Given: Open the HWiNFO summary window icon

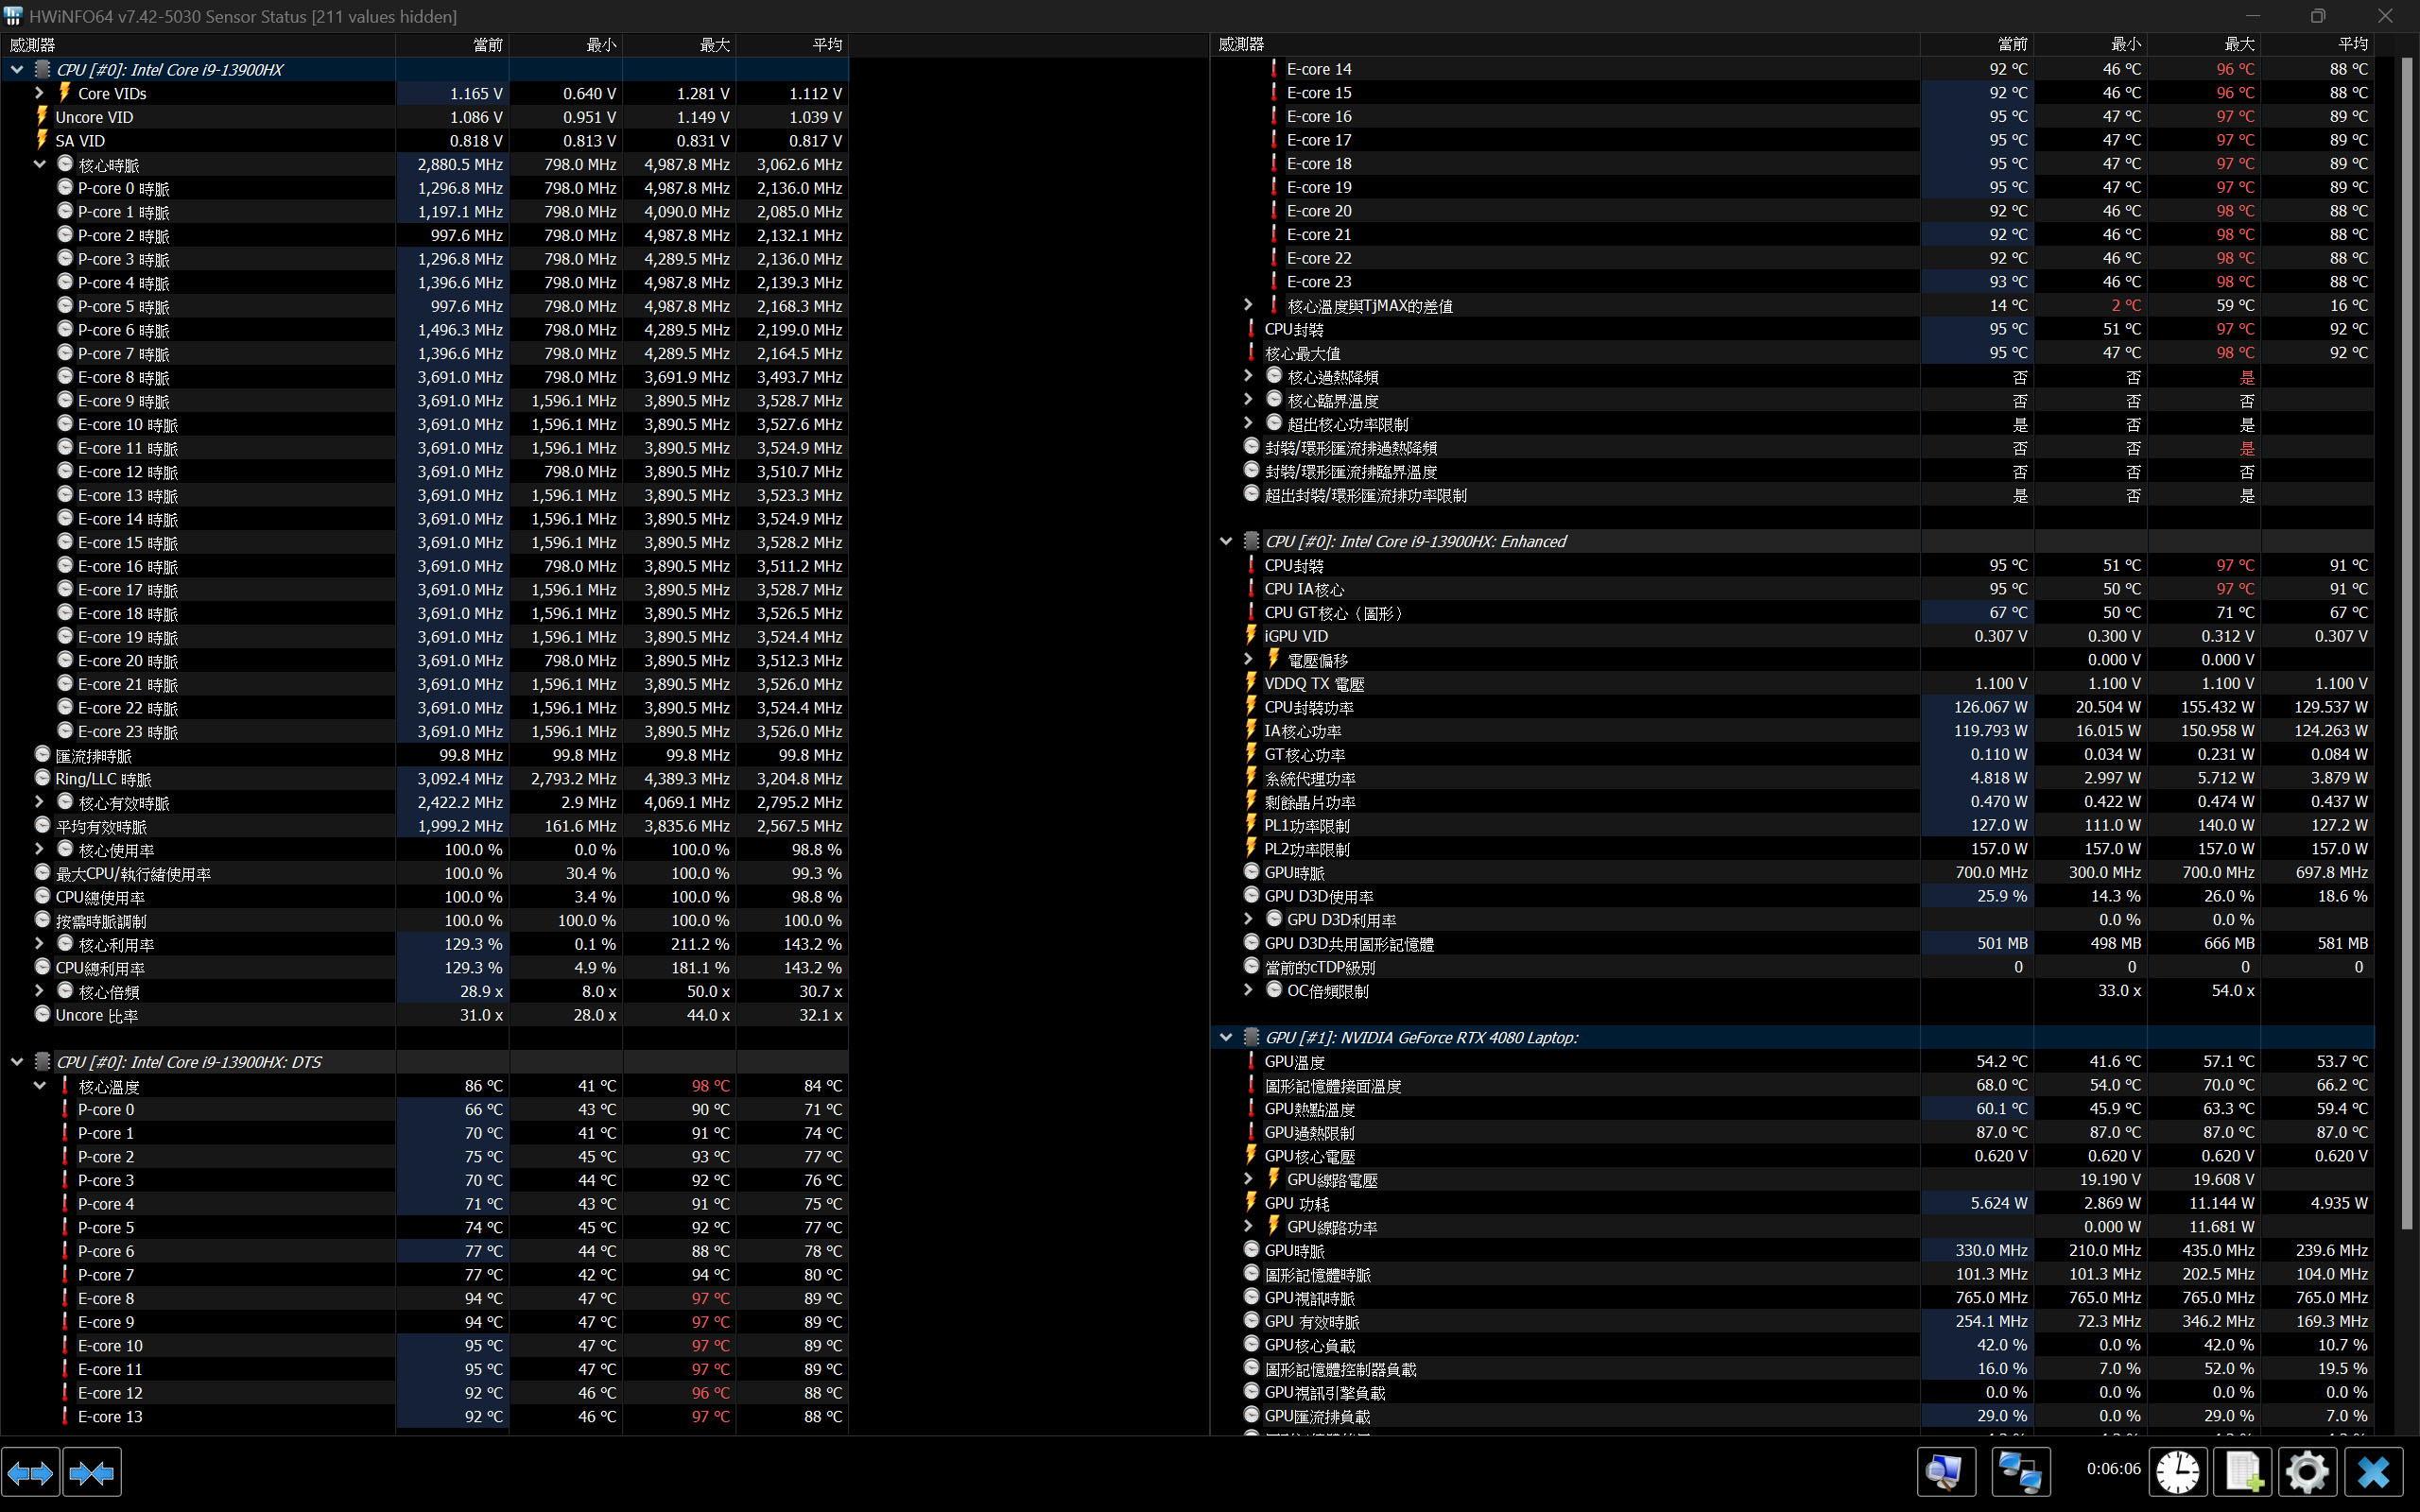Looking at the screenshot, I should point(1946,1472).
